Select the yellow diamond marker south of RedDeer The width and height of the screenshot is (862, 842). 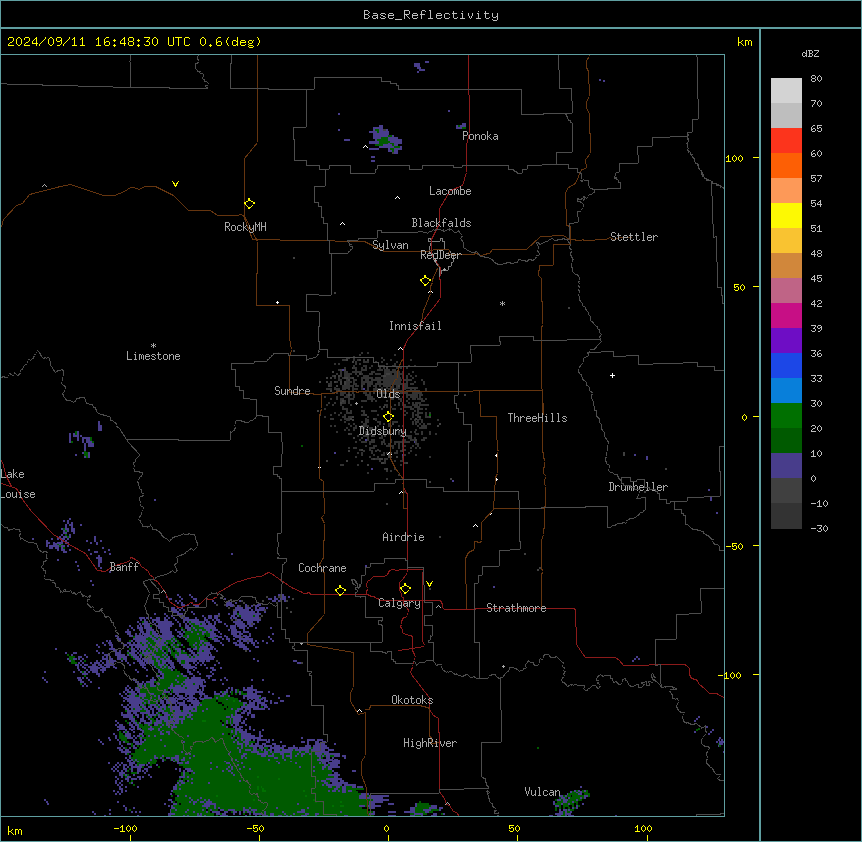pos(426,281)
